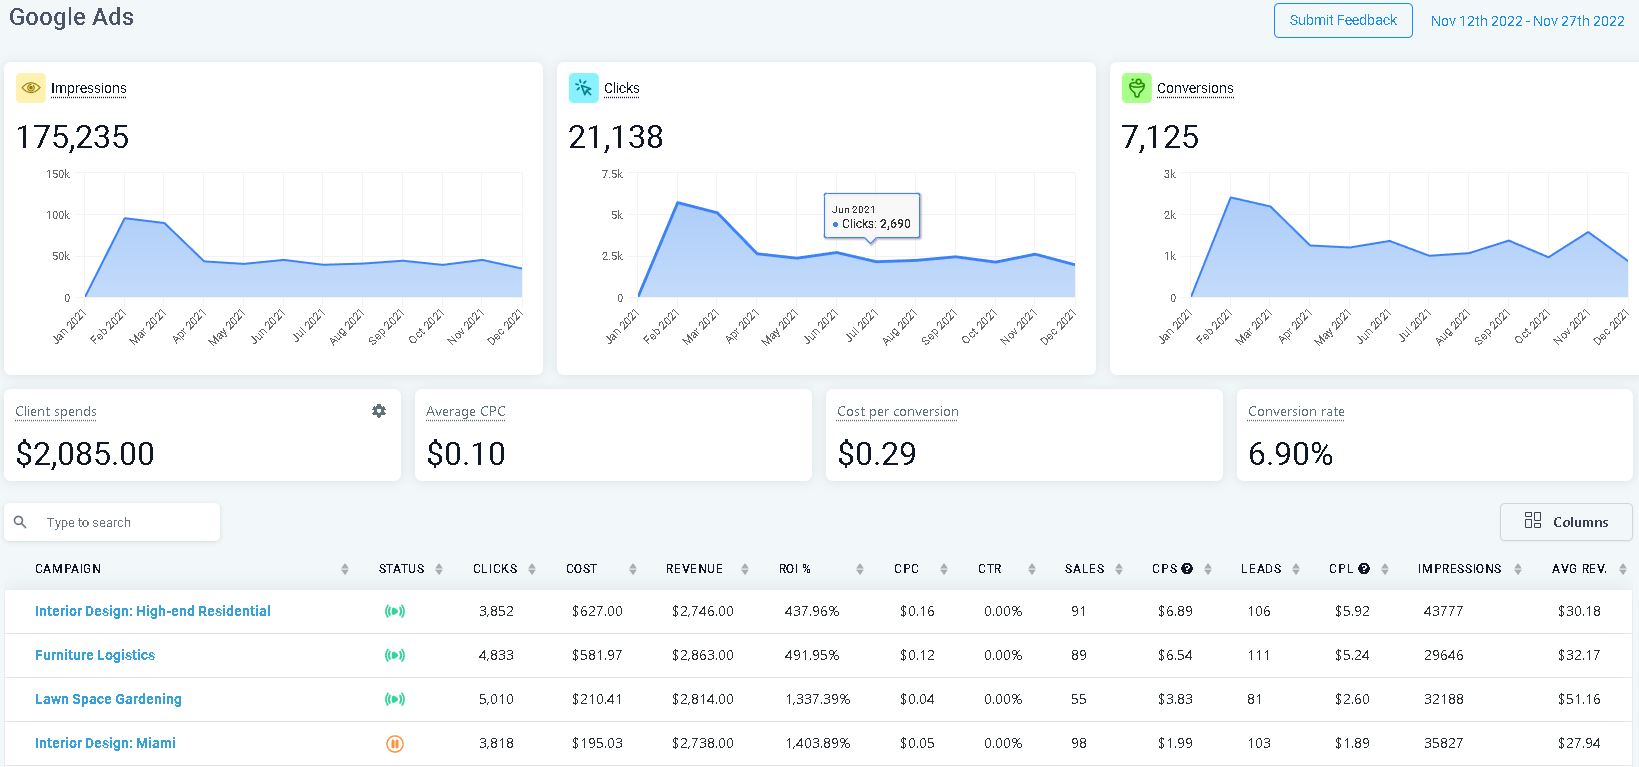
Task: Click the Impressions card title
Action: (x=89, y=88)
